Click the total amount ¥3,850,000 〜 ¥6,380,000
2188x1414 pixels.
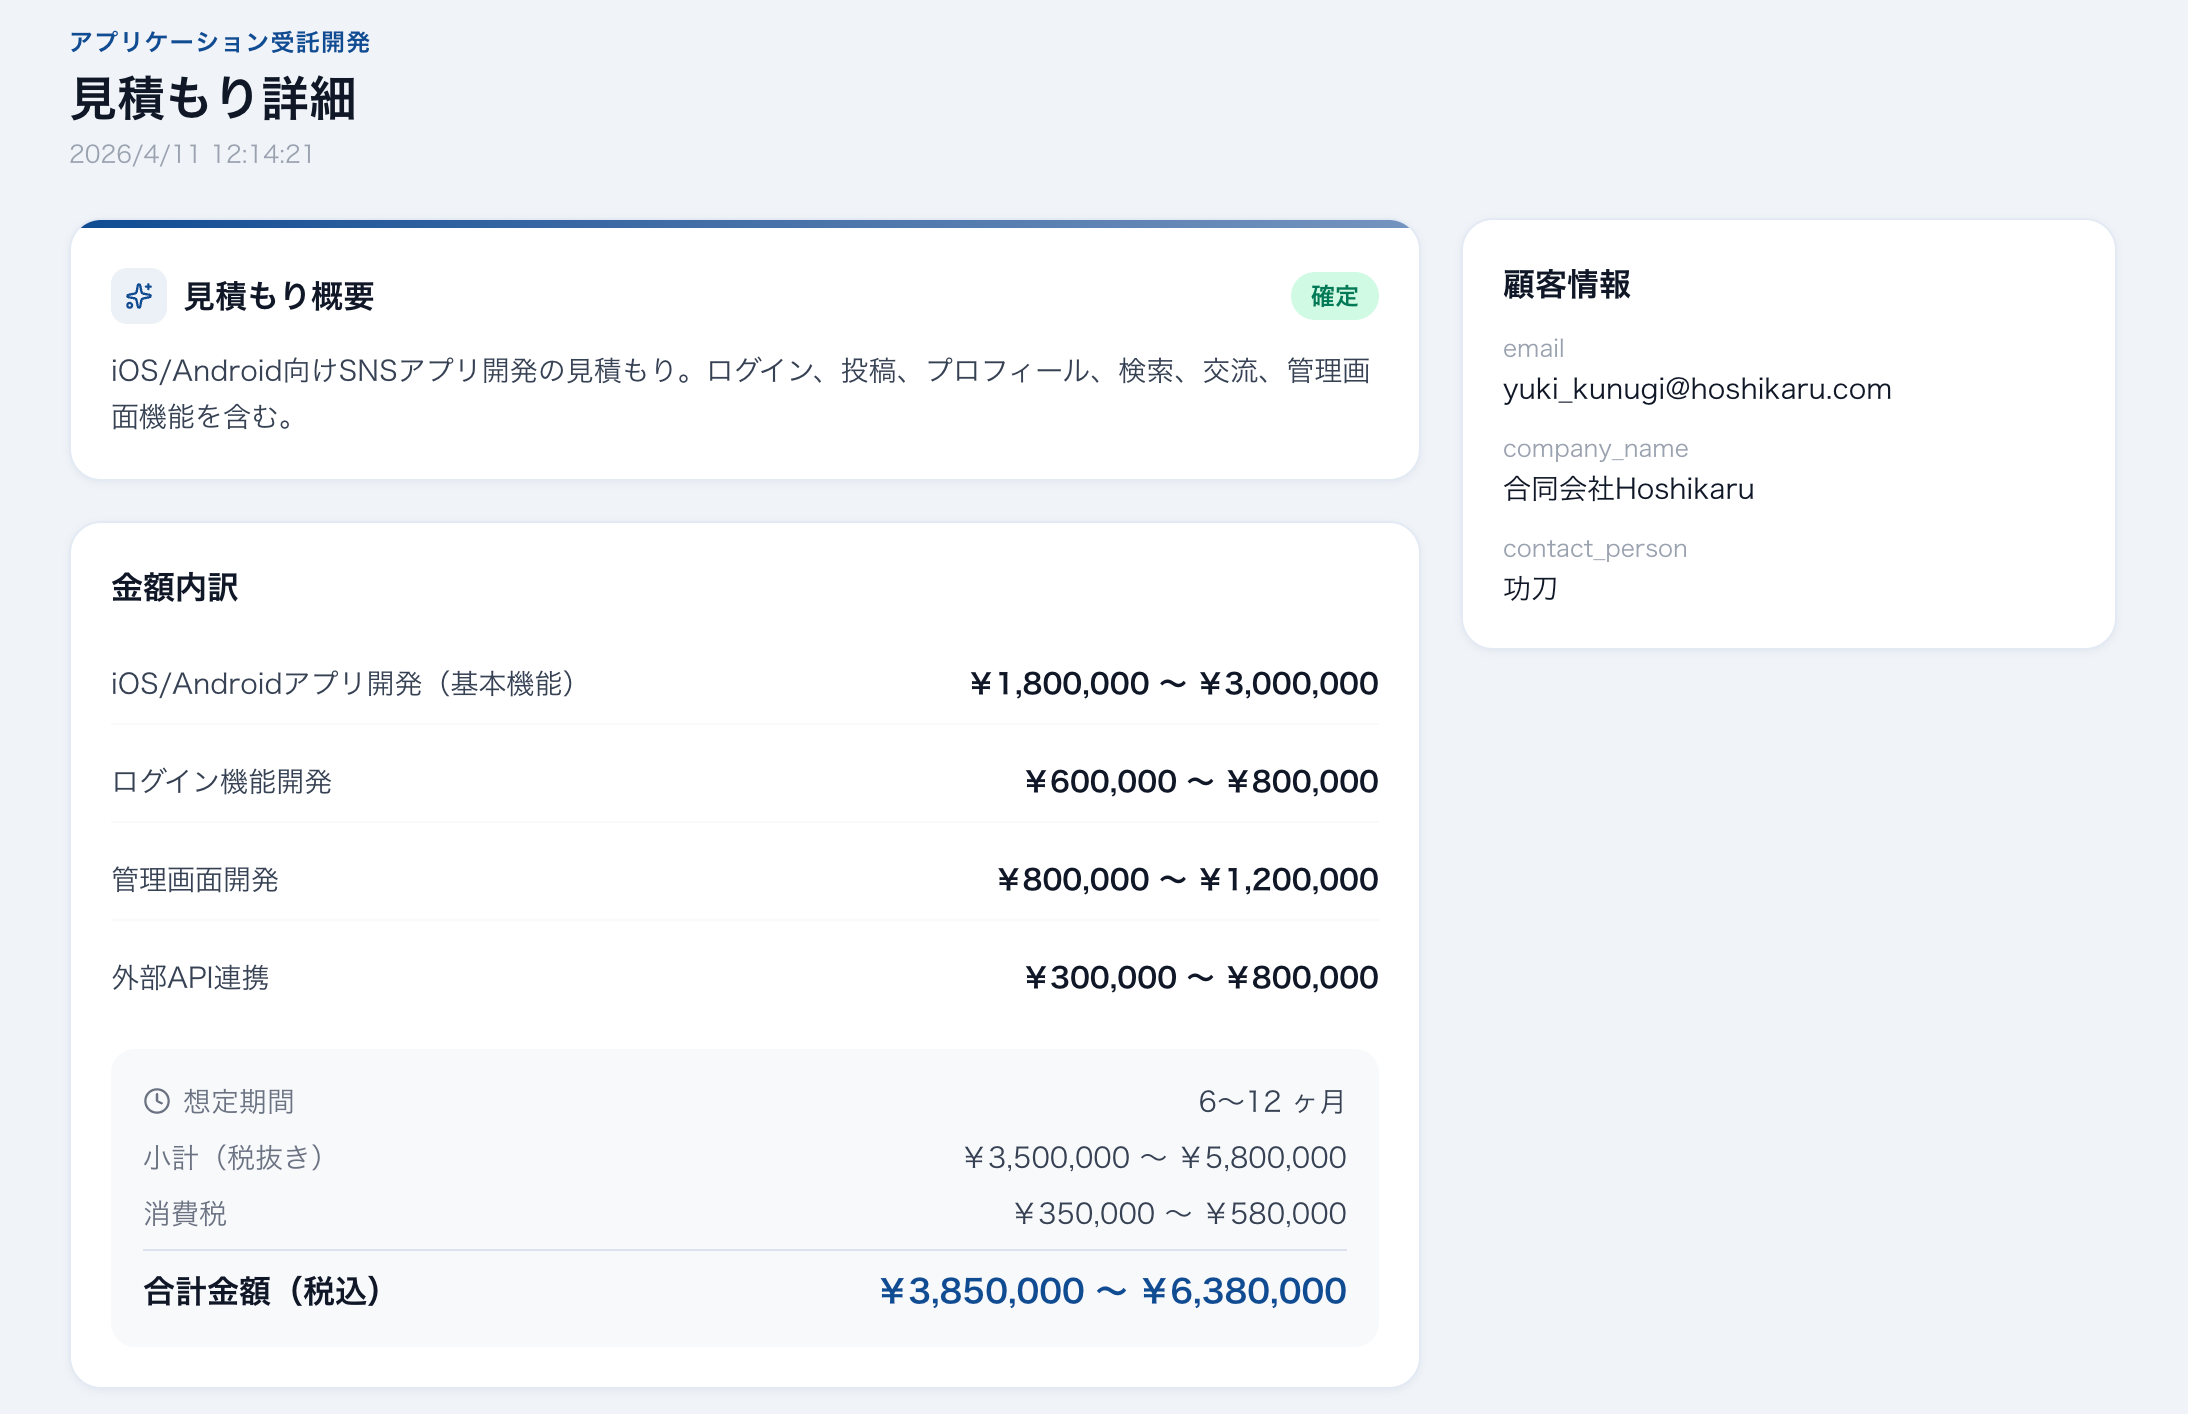pyautogui.click(x=1112, y=1291)
